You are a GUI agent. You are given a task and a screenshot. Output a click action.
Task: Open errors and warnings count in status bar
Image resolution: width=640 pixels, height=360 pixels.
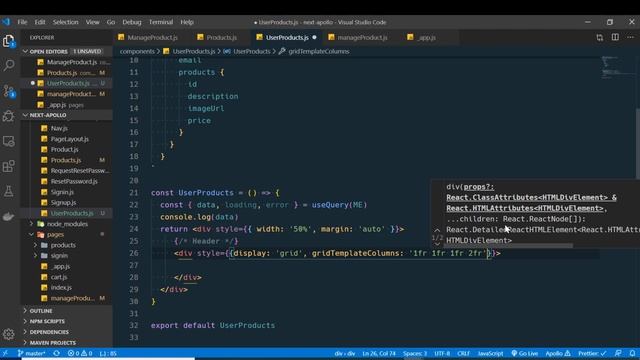(80, 353)
